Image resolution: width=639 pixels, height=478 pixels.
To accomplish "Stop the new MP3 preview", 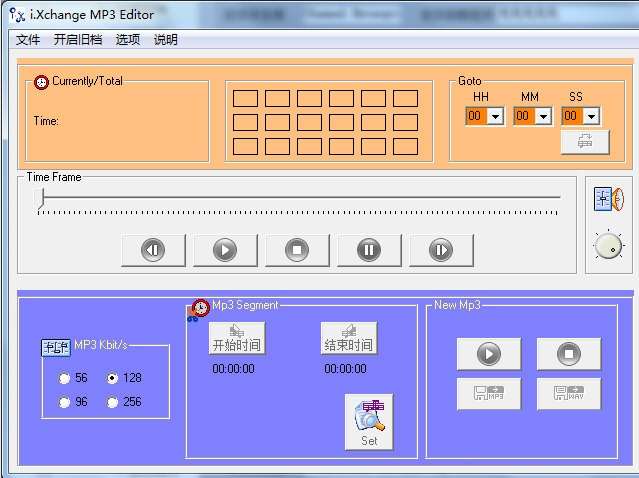I will (569, 354).
